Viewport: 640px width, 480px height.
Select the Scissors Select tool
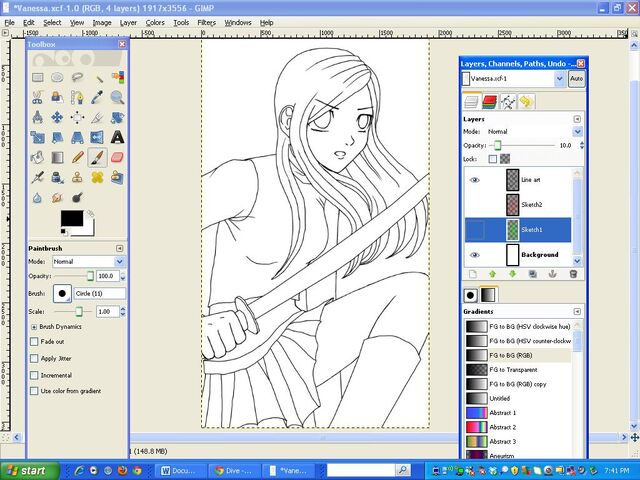pyautogui.click(x=38, y=98)
